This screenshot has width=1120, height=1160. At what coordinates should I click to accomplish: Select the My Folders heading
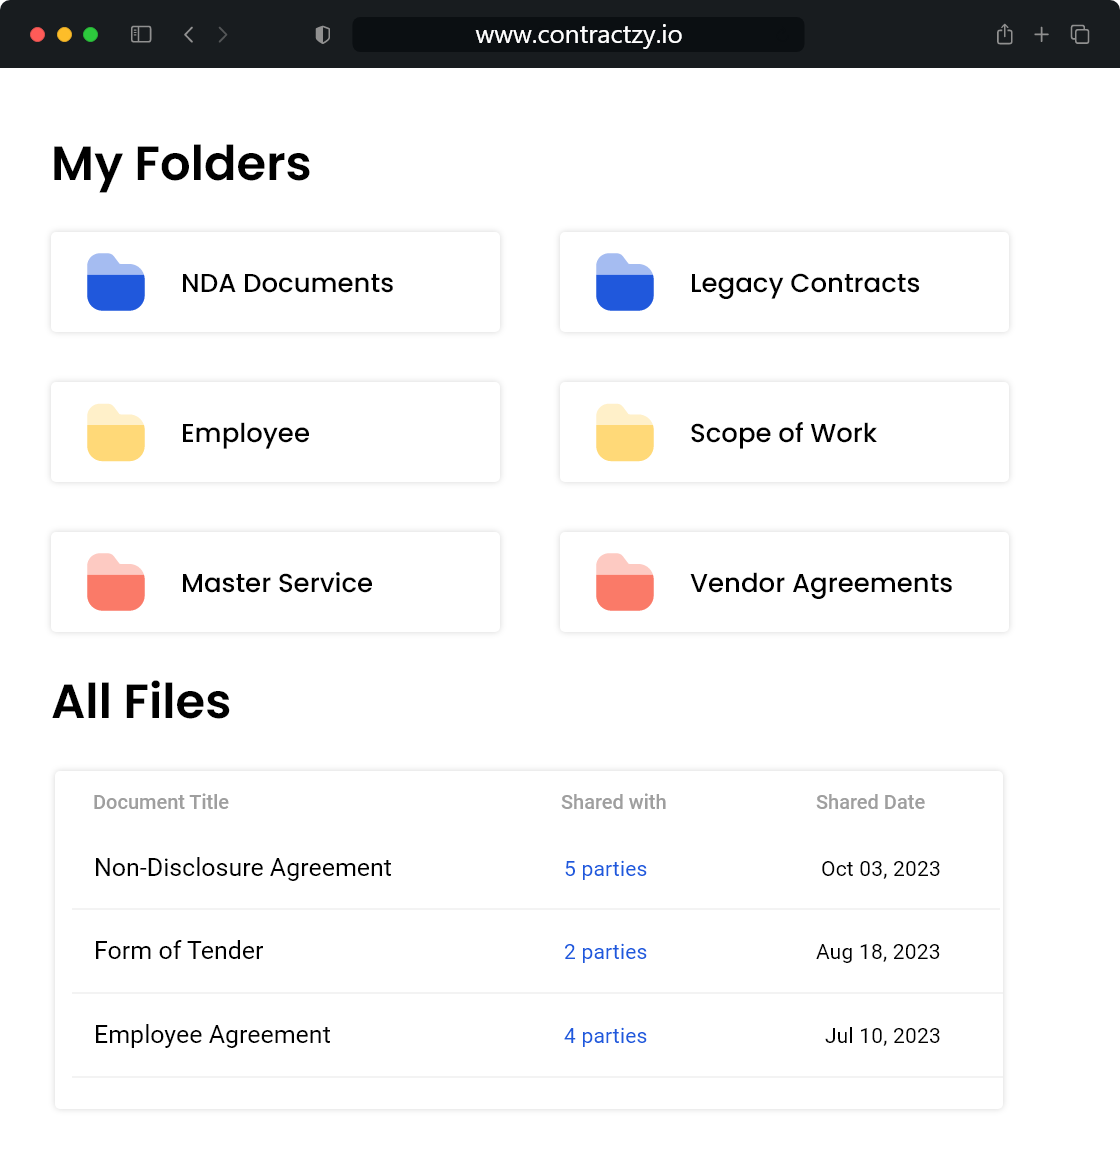(x=181, y=163)
